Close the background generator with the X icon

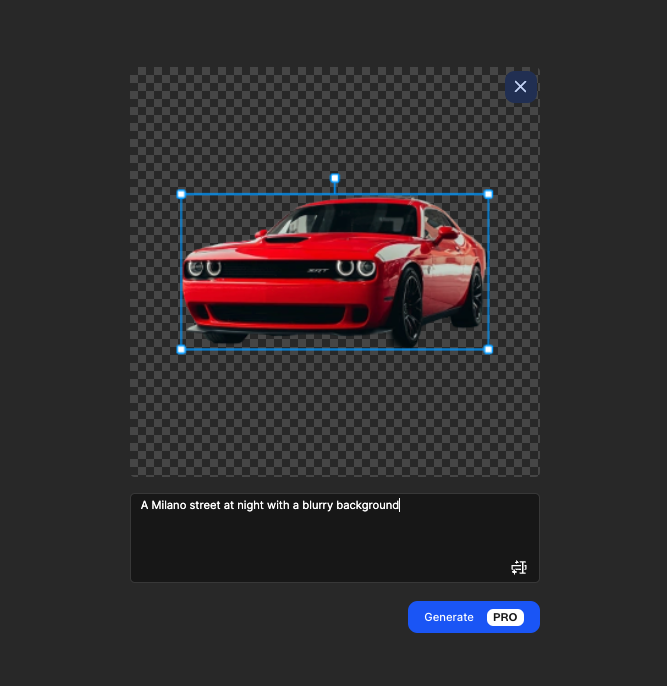click(x=520, y=87)
